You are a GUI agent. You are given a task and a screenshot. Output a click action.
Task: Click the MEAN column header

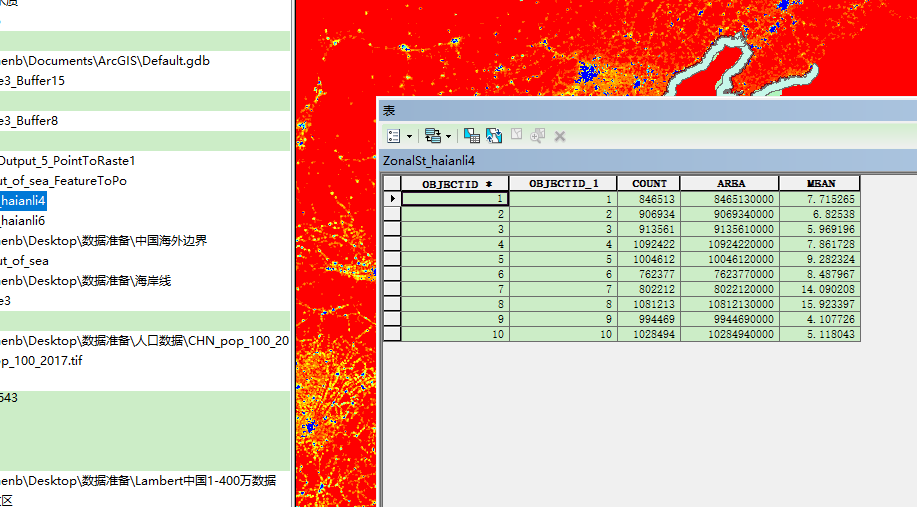point(820,184)
